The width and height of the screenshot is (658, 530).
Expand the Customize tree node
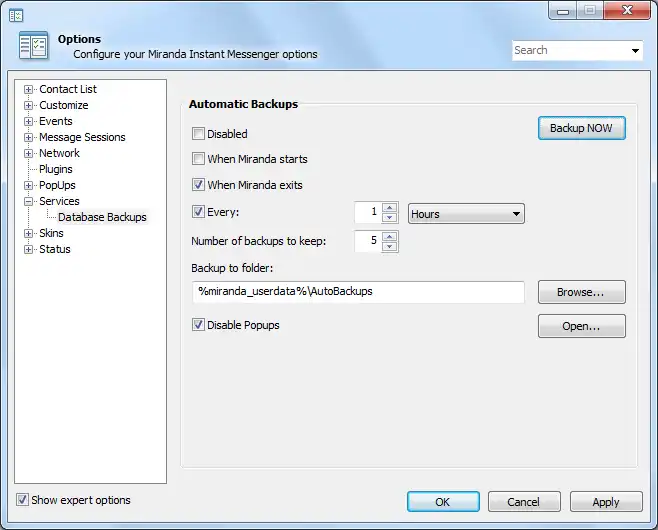tap(28, 105)
